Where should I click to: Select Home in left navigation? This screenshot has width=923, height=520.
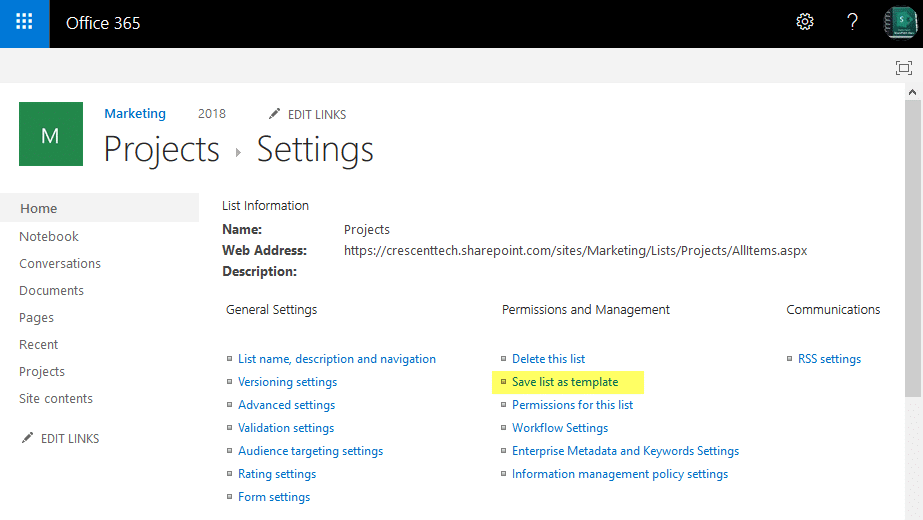[39, 208]
